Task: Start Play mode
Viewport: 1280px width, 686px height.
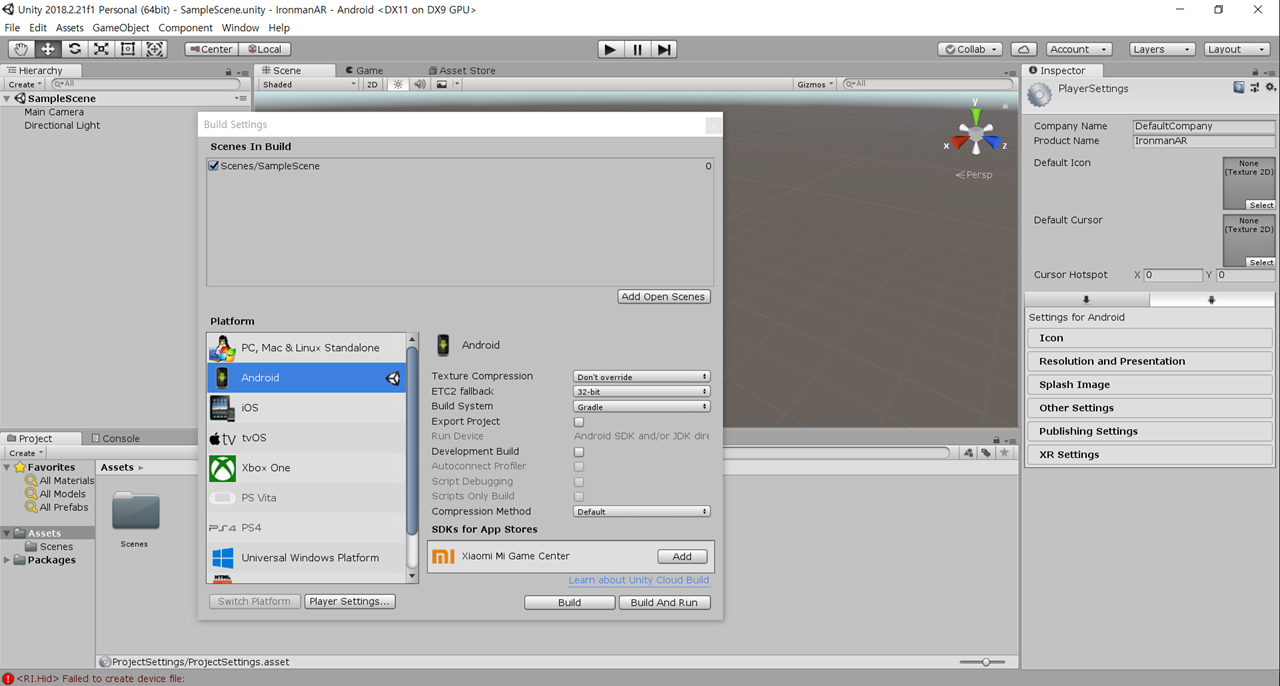Action: tap(610, 49)
